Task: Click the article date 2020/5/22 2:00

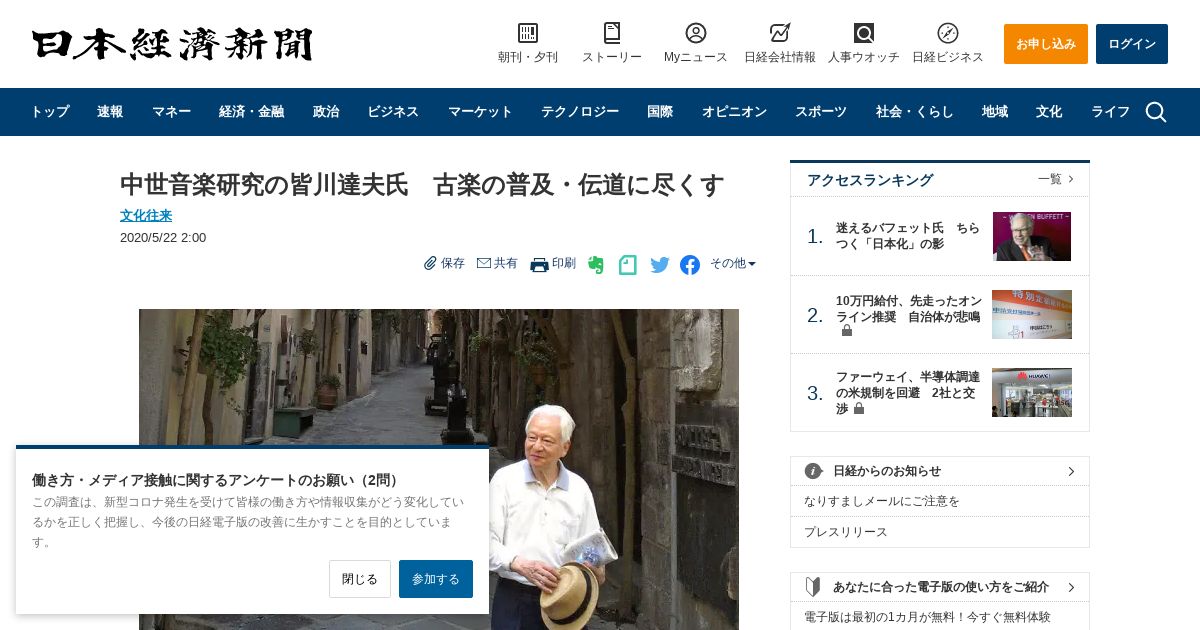Action: [163, 238]
